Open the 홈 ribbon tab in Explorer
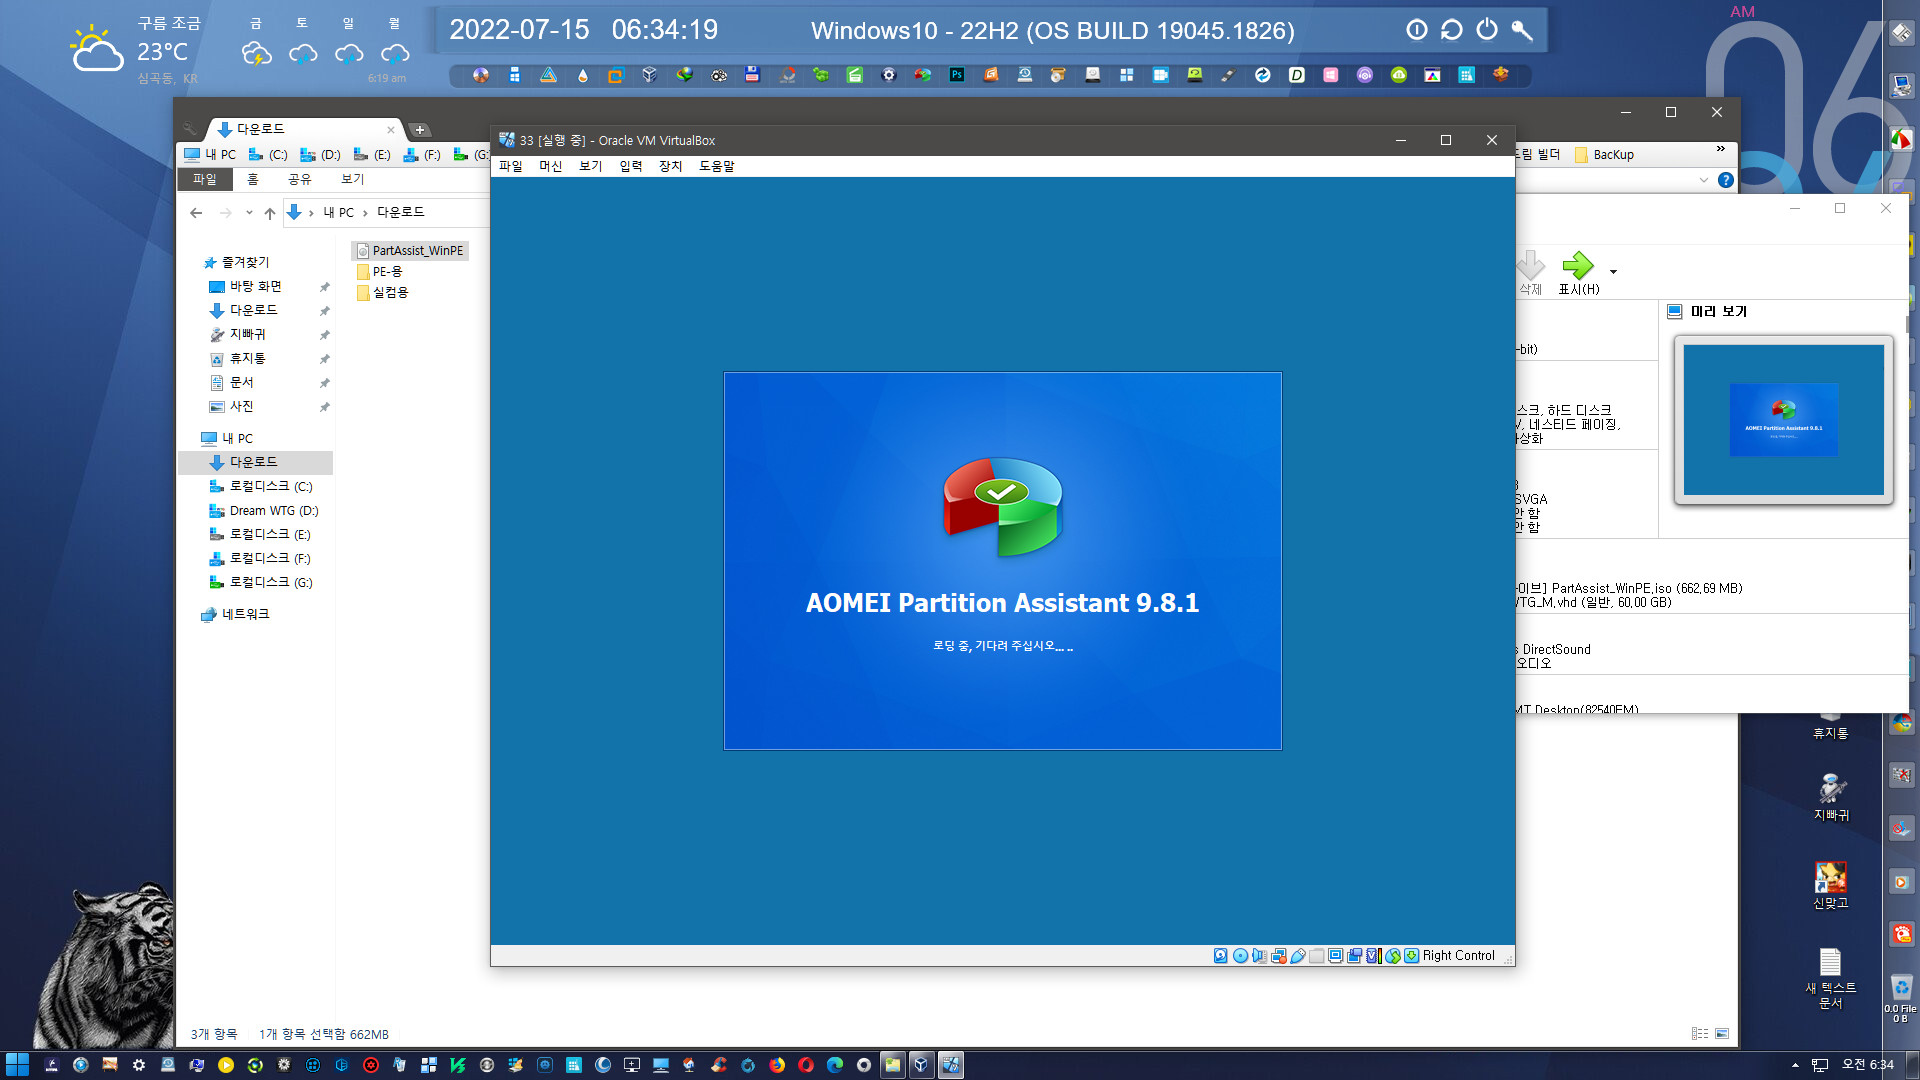Image resolution: width=1920 pixels, height=1080 pixels. (x=253, y=179)
